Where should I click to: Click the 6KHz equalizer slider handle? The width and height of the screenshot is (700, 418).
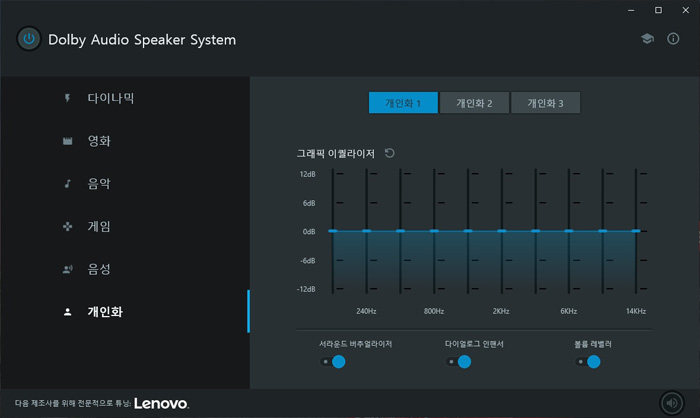(x=569, y=231)
